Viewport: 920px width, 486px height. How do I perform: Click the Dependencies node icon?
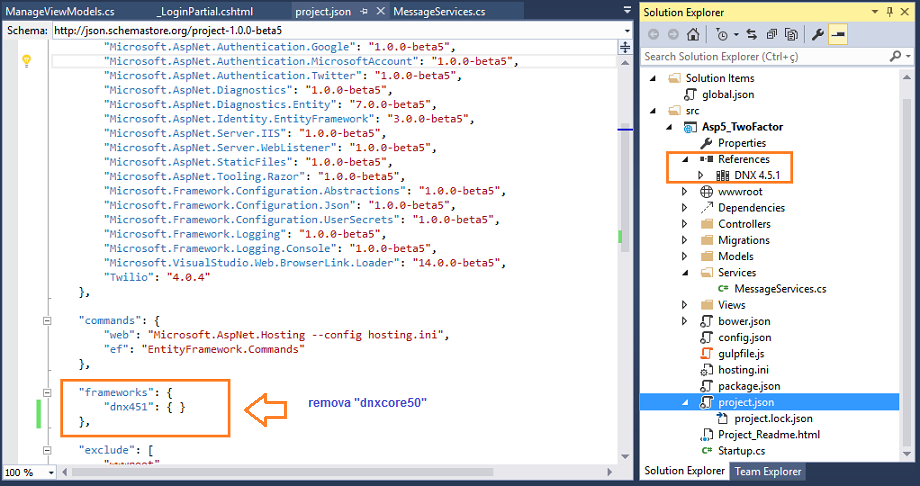pyautogui.click(x=706, y=208)
